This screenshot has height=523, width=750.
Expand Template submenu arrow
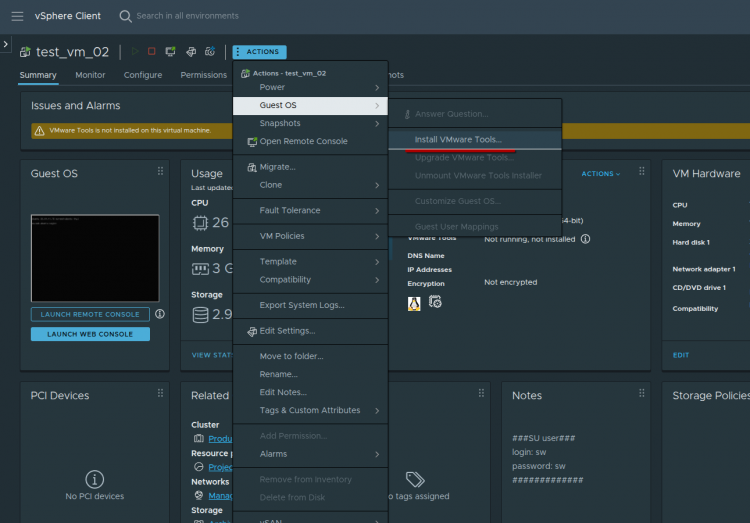coord(377,262)
